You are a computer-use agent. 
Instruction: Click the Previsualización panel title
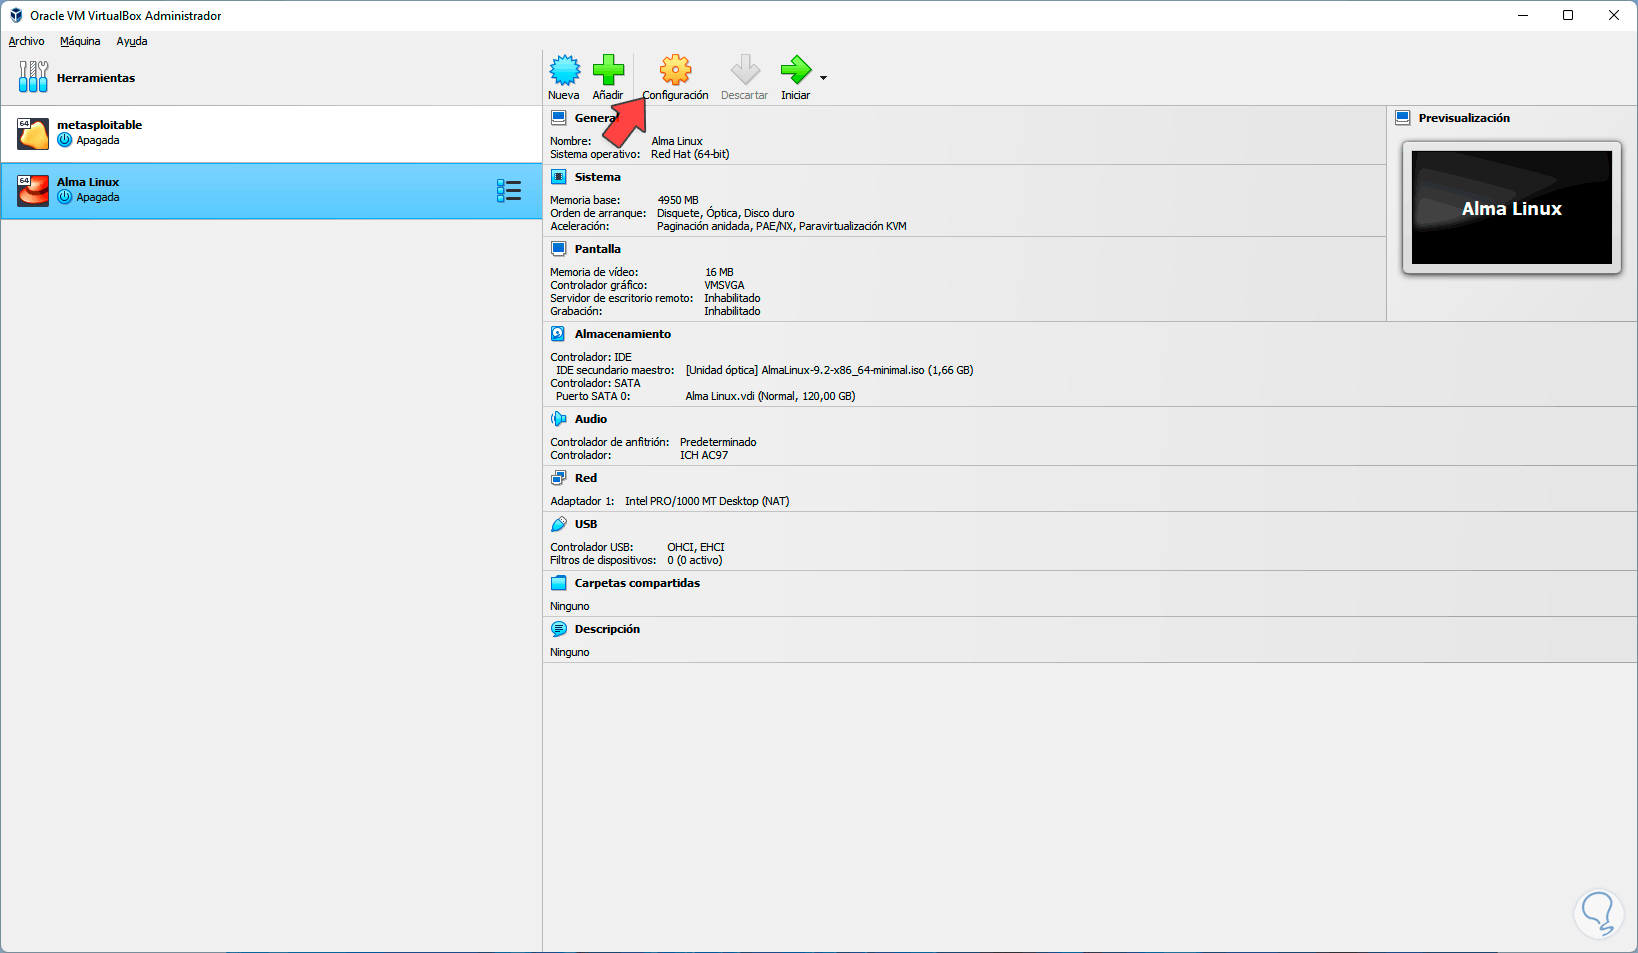1464,118
